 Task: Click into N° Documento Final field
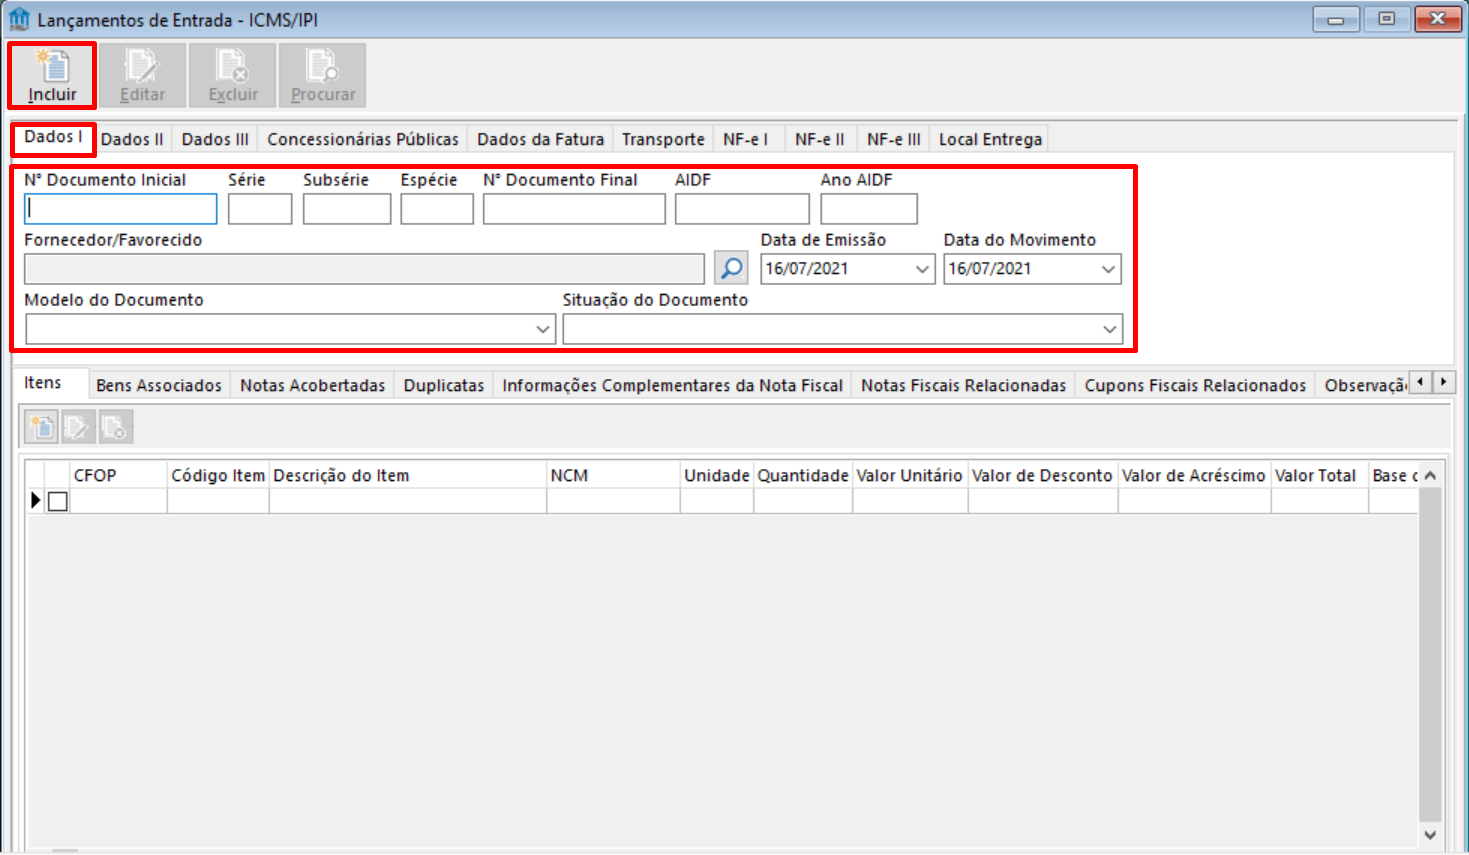574,209
